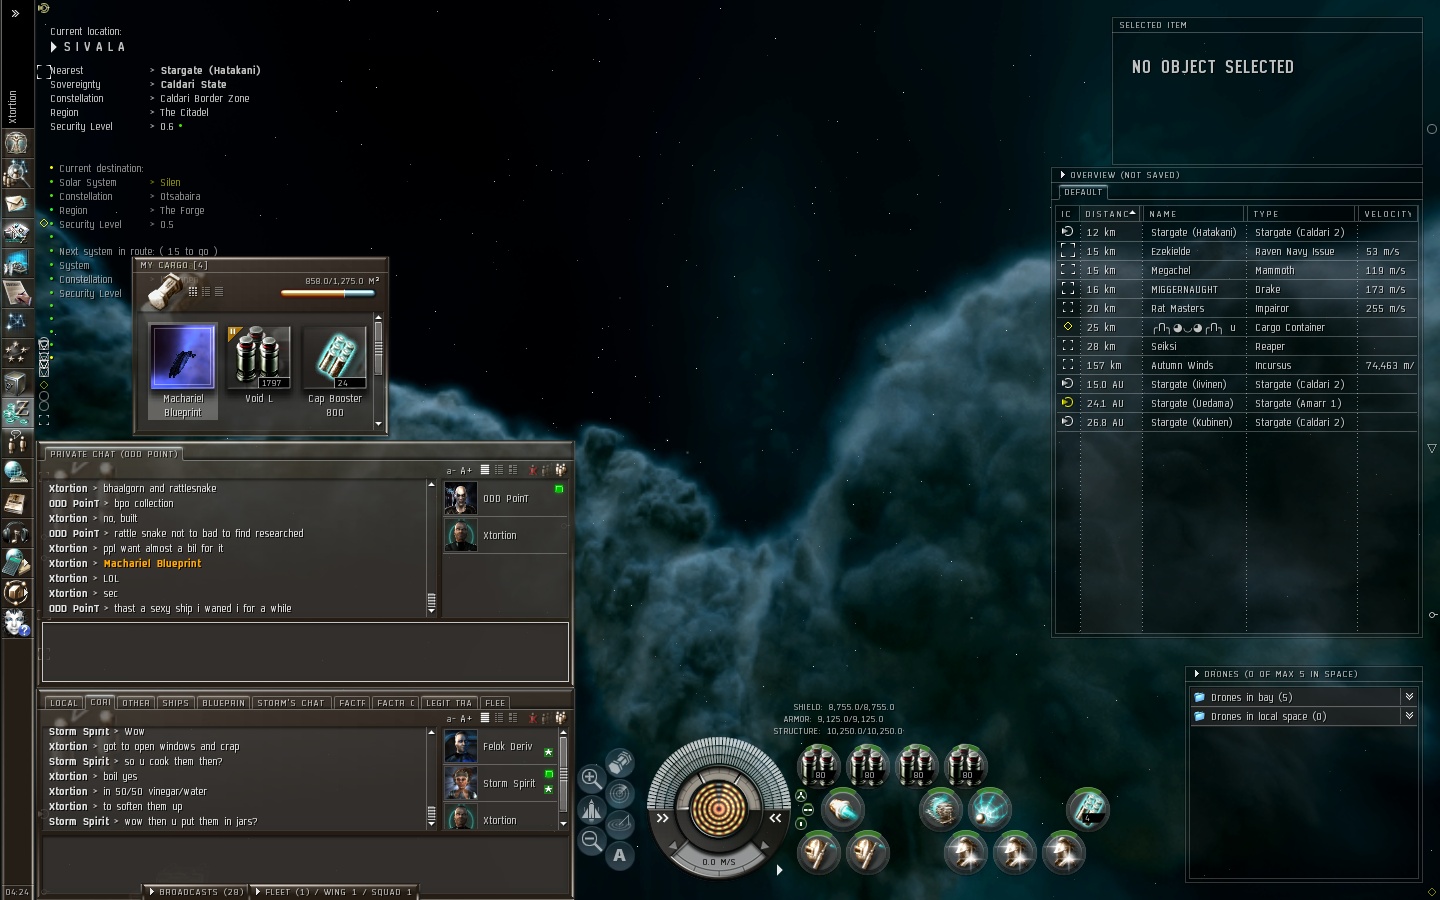Expand the SIVALA current location details

pos(54,47)
